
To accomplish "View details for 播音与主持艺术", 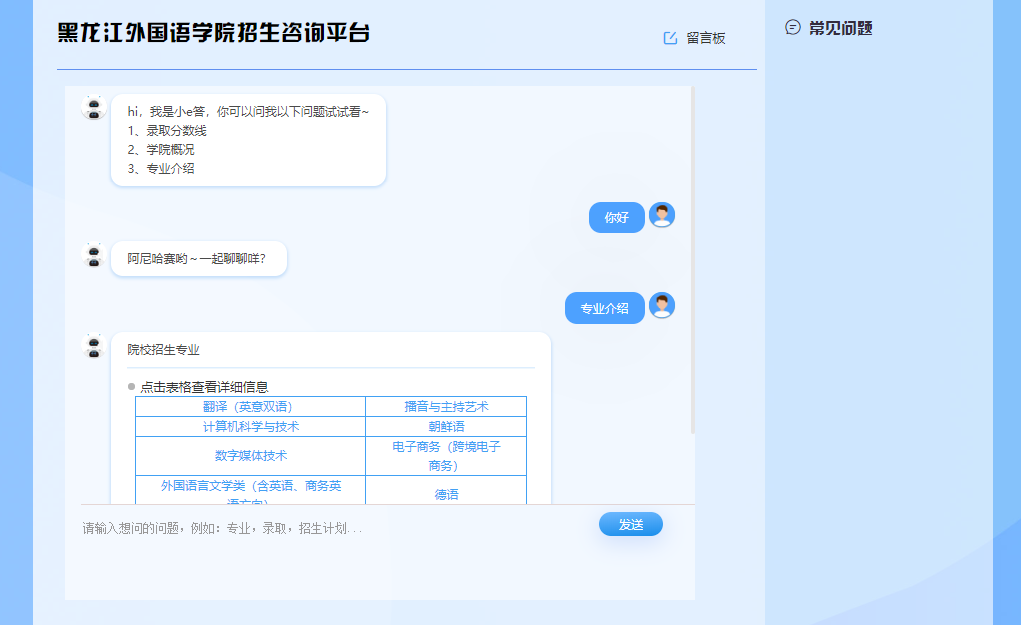I will pyautogui.click(x=446, y=407).
